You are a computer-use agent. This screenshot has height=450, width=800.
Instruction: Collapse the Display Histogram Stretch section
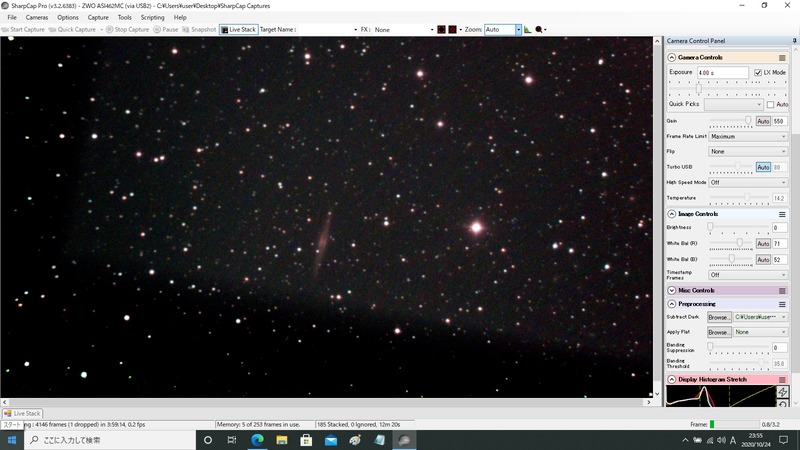click(x=672, y=380)
